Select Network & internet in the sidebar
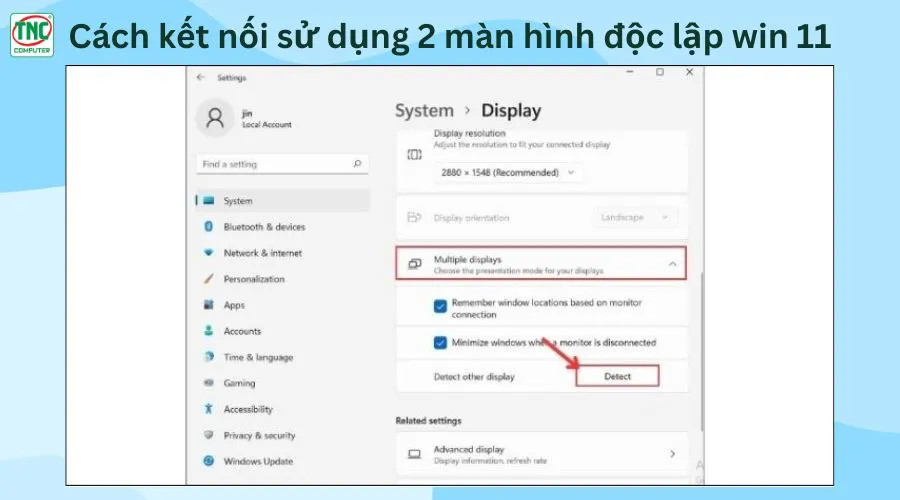The image size is (900, 500). pos(282,252)
